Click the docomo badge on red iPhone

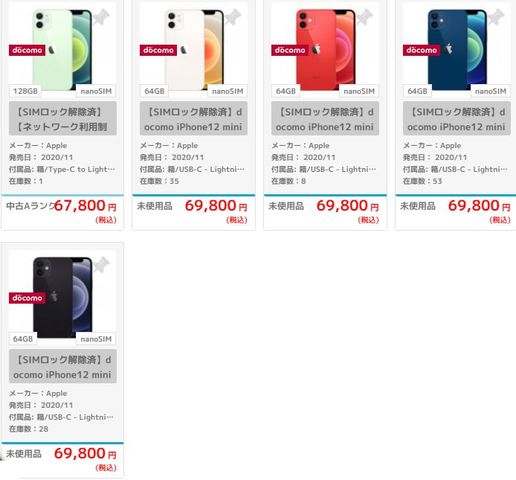tap(290, 50)
